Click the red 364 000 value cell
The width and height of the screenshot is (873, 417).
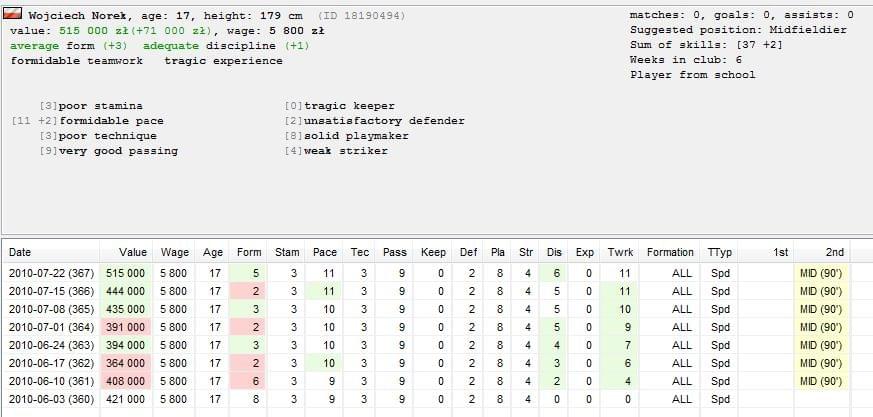[126, 364]
